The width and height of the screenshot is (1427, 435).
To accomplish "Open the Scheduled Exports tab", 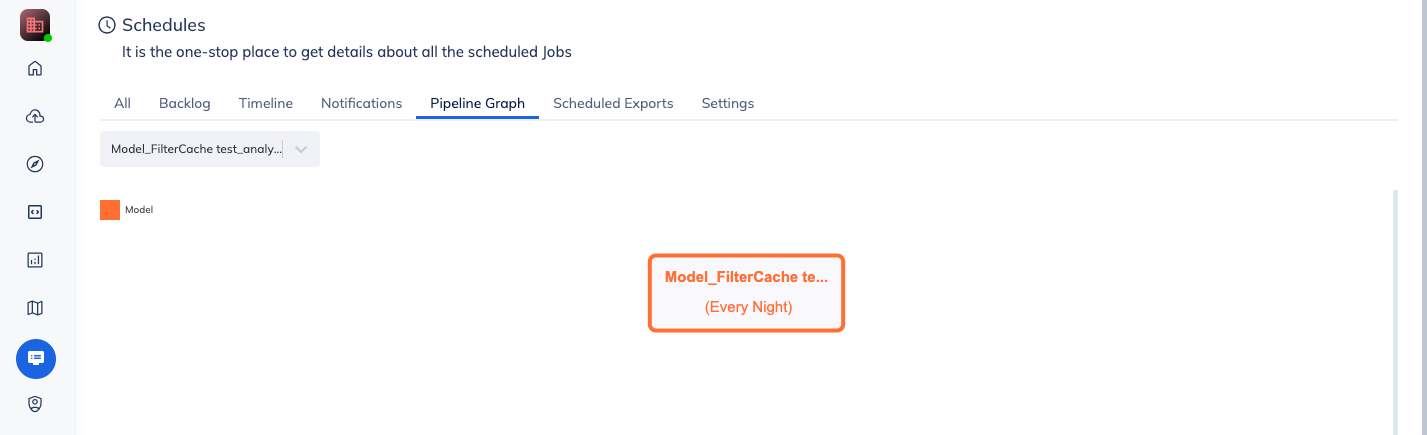I will point(613,103).
